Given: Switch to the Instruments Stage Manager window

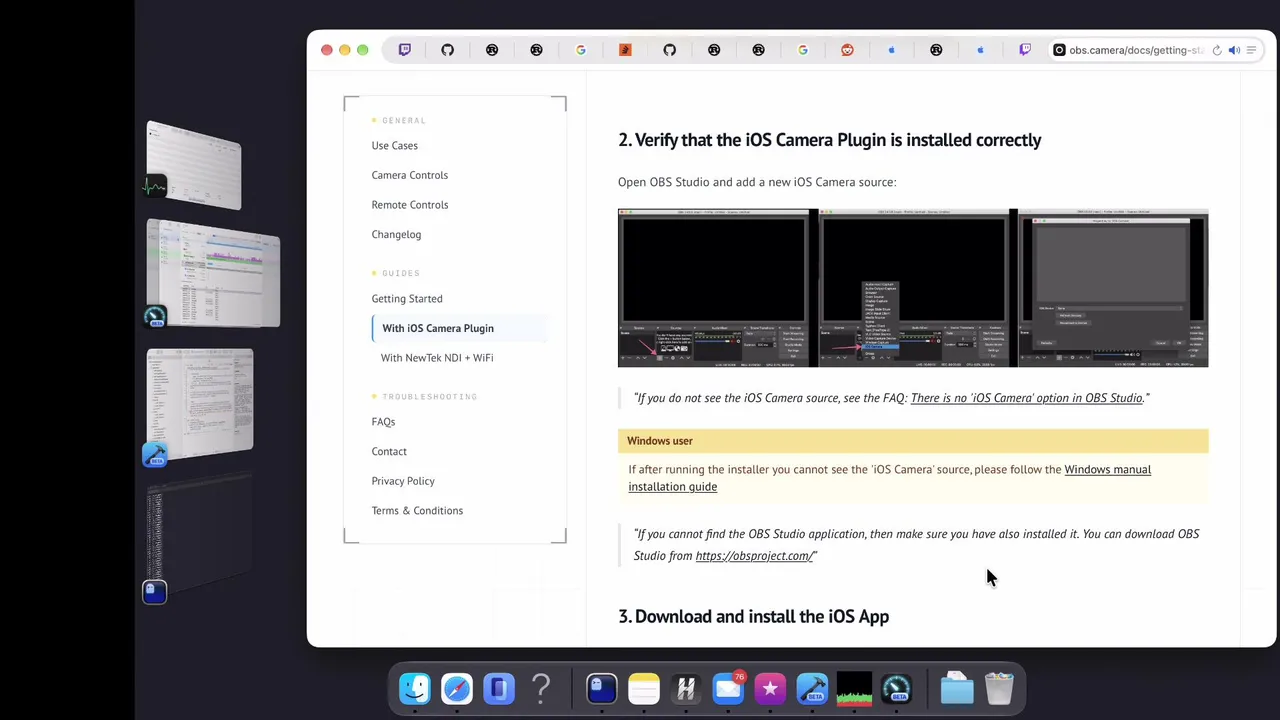Looking at the screenshot, I should 213,273.
